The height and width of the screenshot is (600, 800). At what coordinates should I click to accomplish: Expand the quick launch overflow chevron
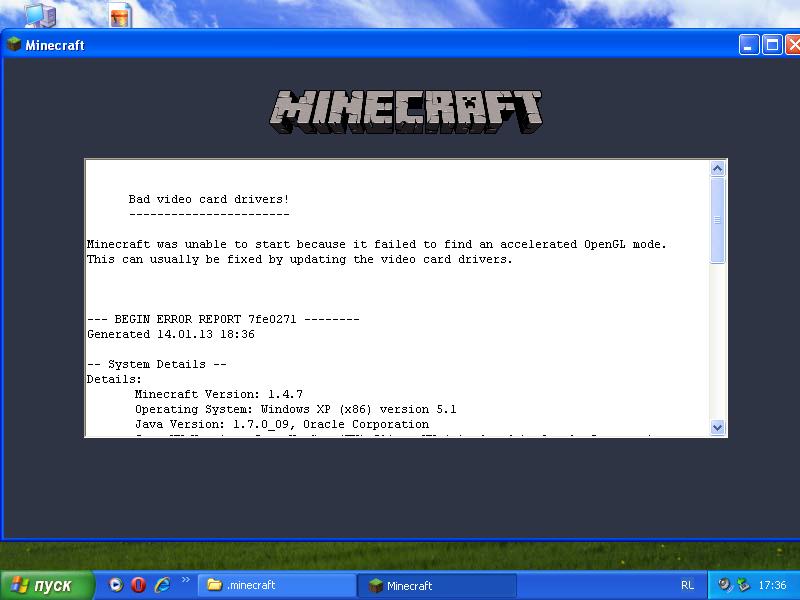pos(186,580)
